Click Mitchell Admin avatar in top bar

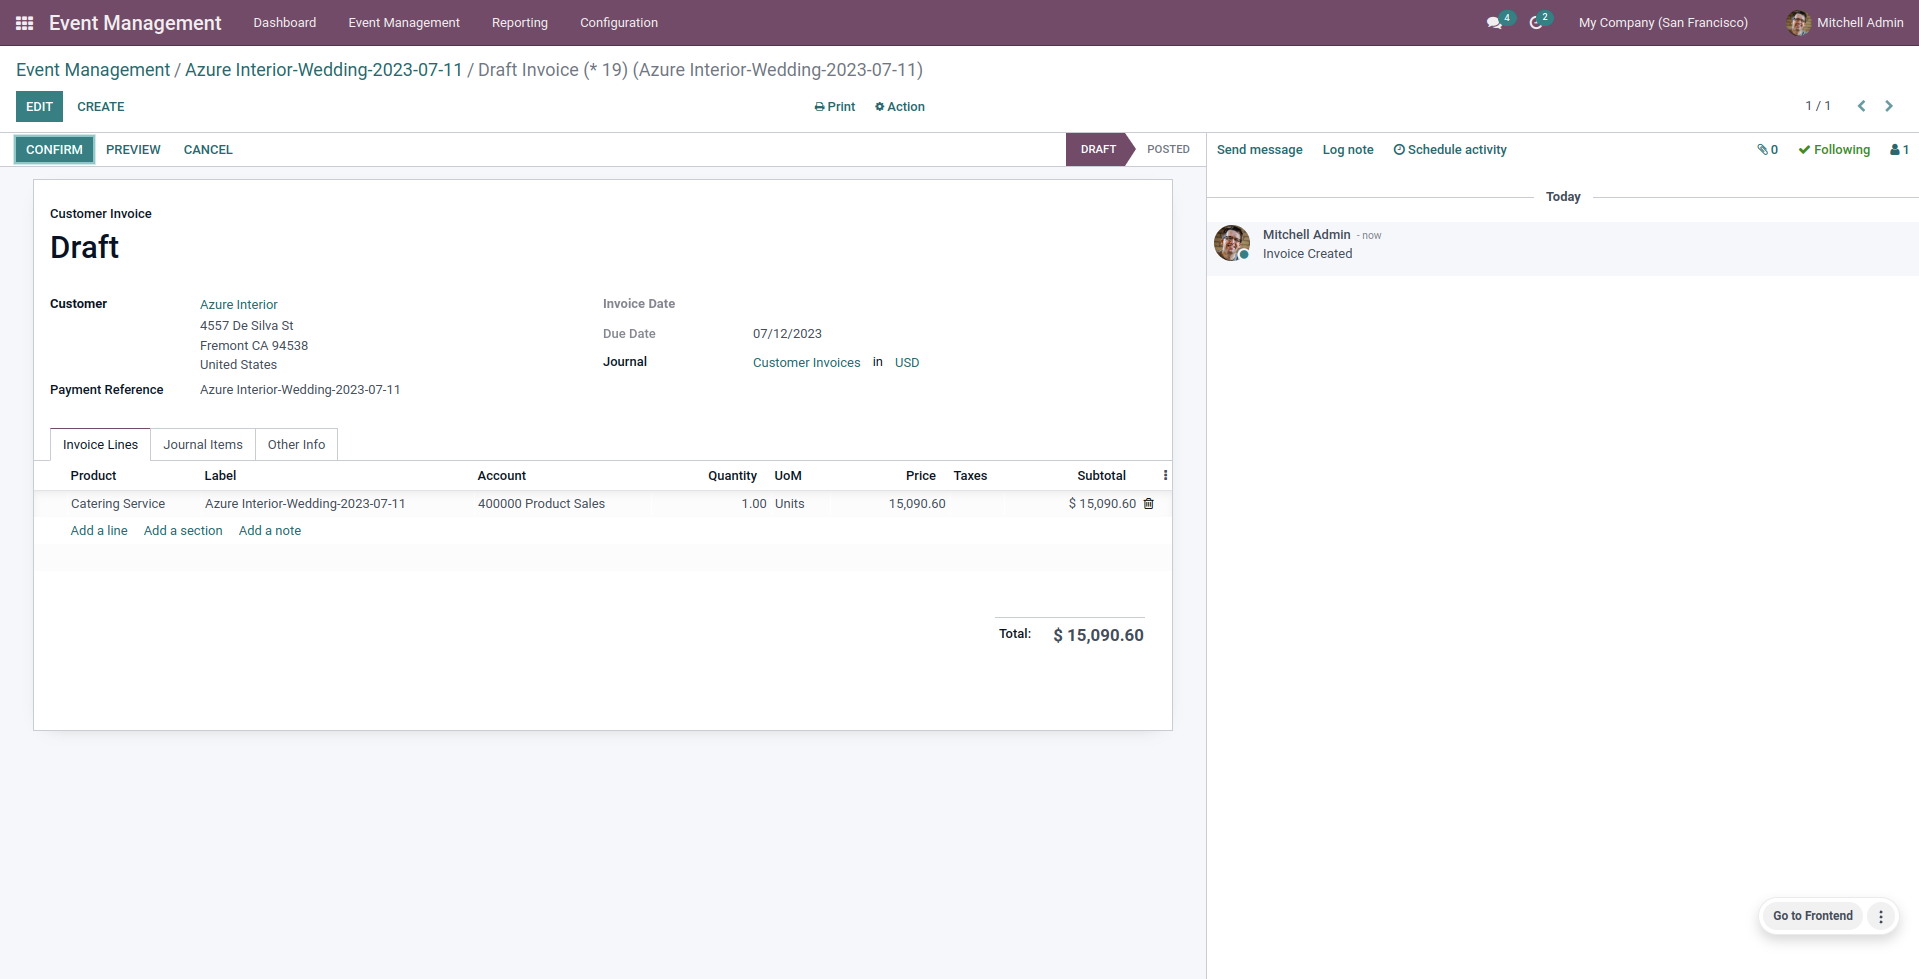(x=1798, y=22)
